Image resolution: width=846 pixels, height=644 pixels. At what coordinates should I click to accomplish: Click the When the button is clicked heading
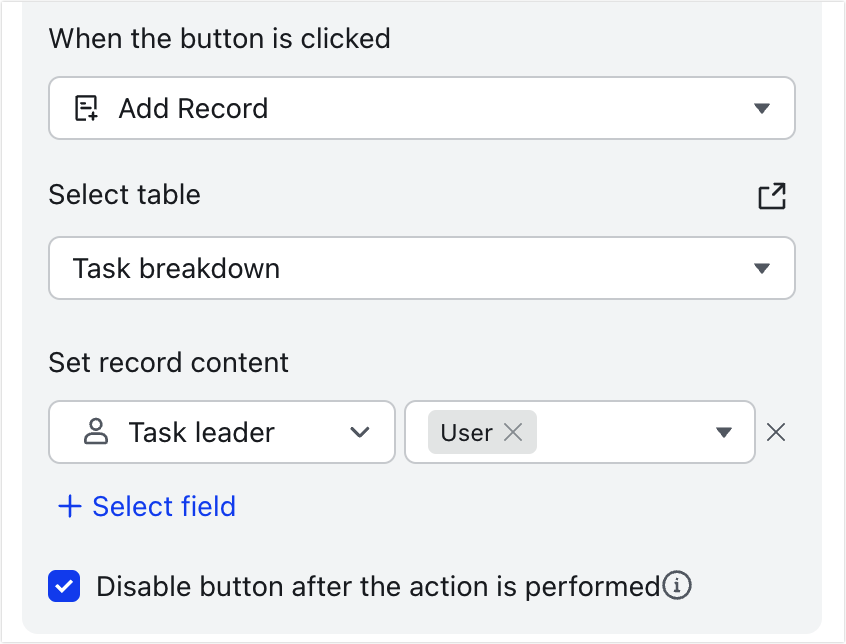(x=219, y=39)
